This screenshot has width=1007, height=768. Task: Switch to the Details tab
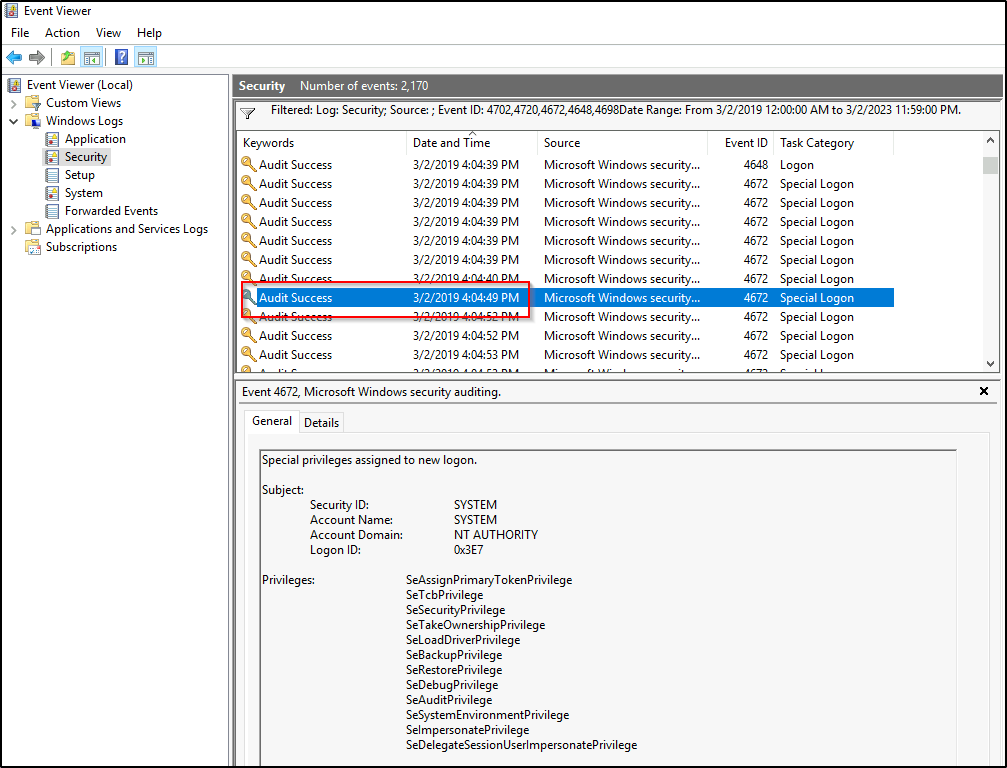(x=321, y=422)
